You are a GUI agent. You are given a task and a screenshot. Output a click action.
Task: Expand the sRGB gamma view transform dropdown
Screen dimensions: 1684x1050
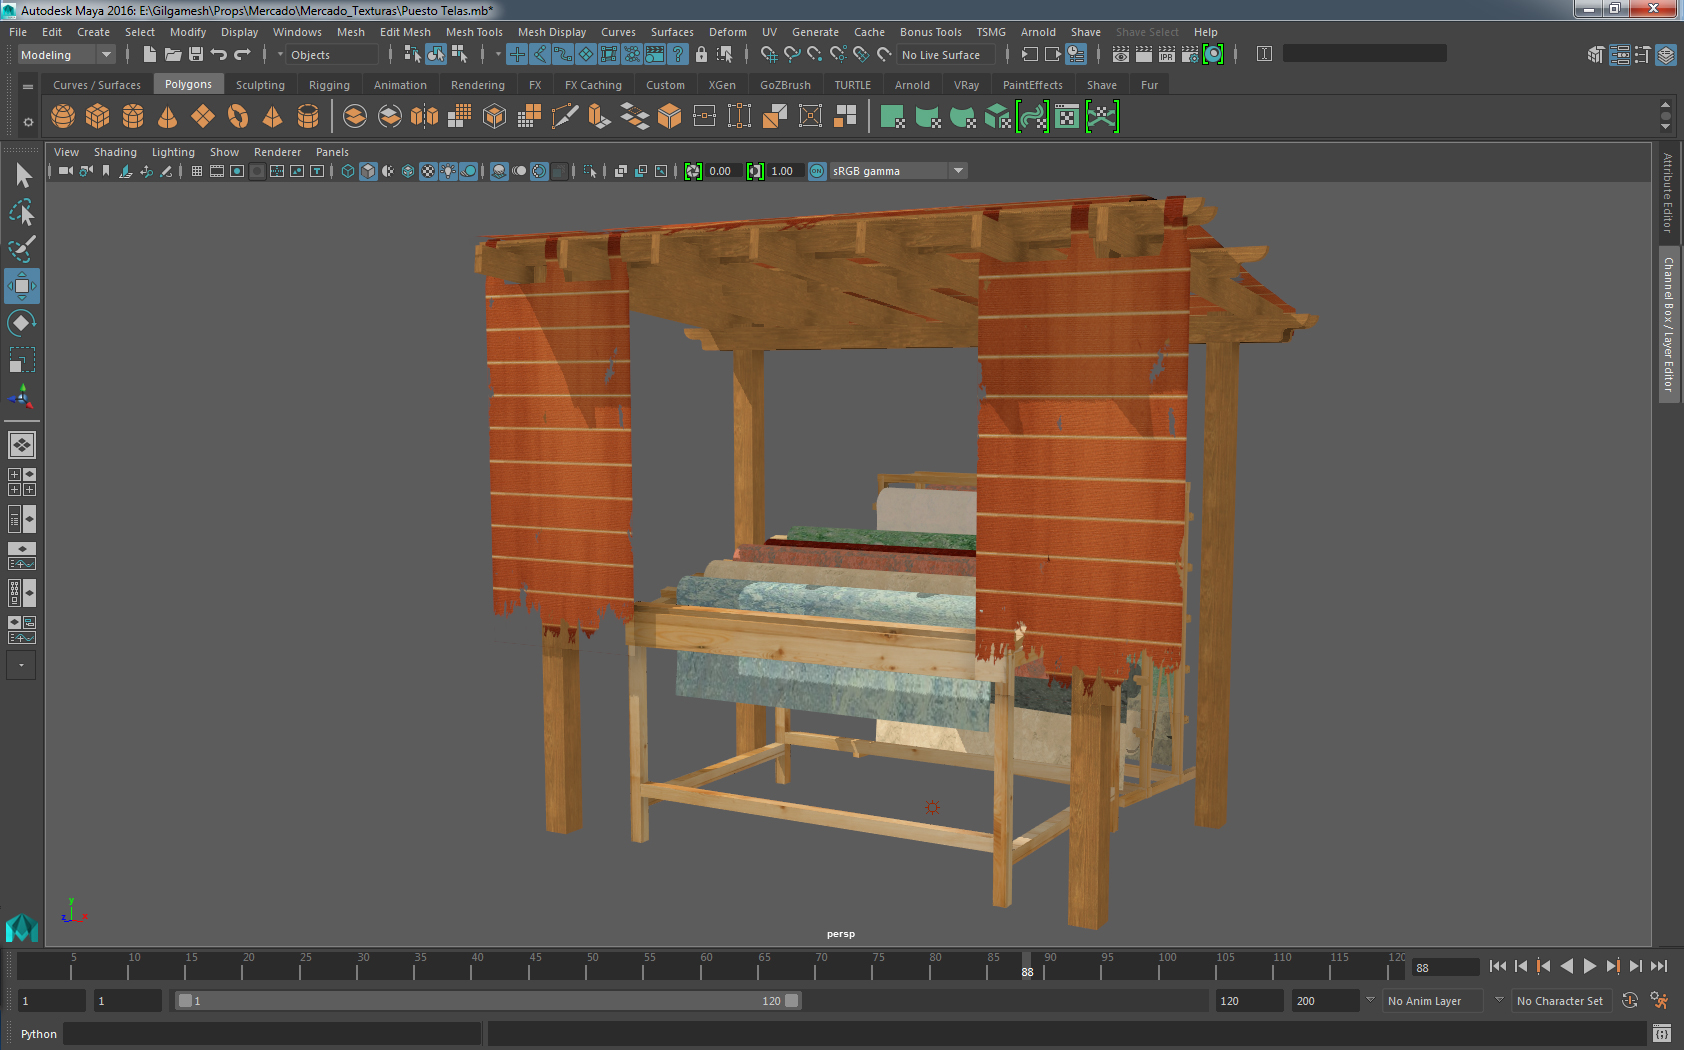(x=958, y=171)
